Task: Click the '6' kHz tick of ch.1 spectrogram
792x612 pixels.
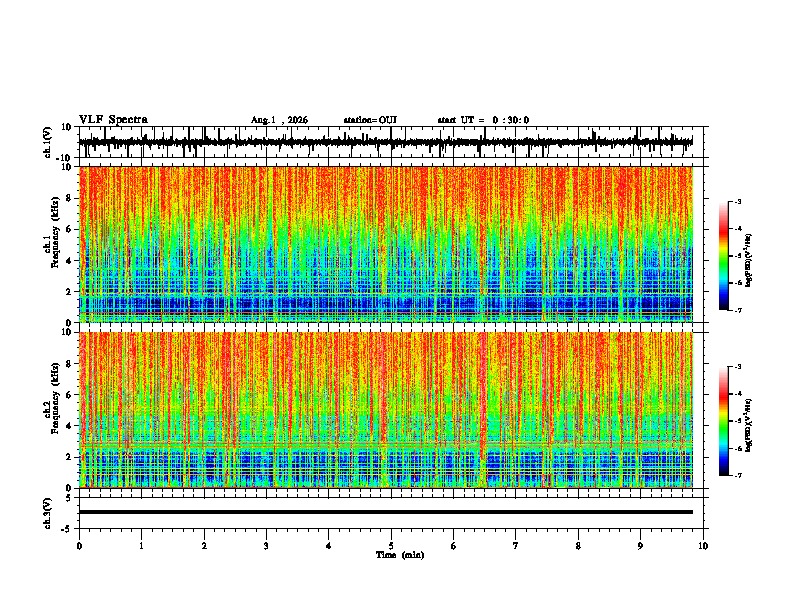Action: 70,229
